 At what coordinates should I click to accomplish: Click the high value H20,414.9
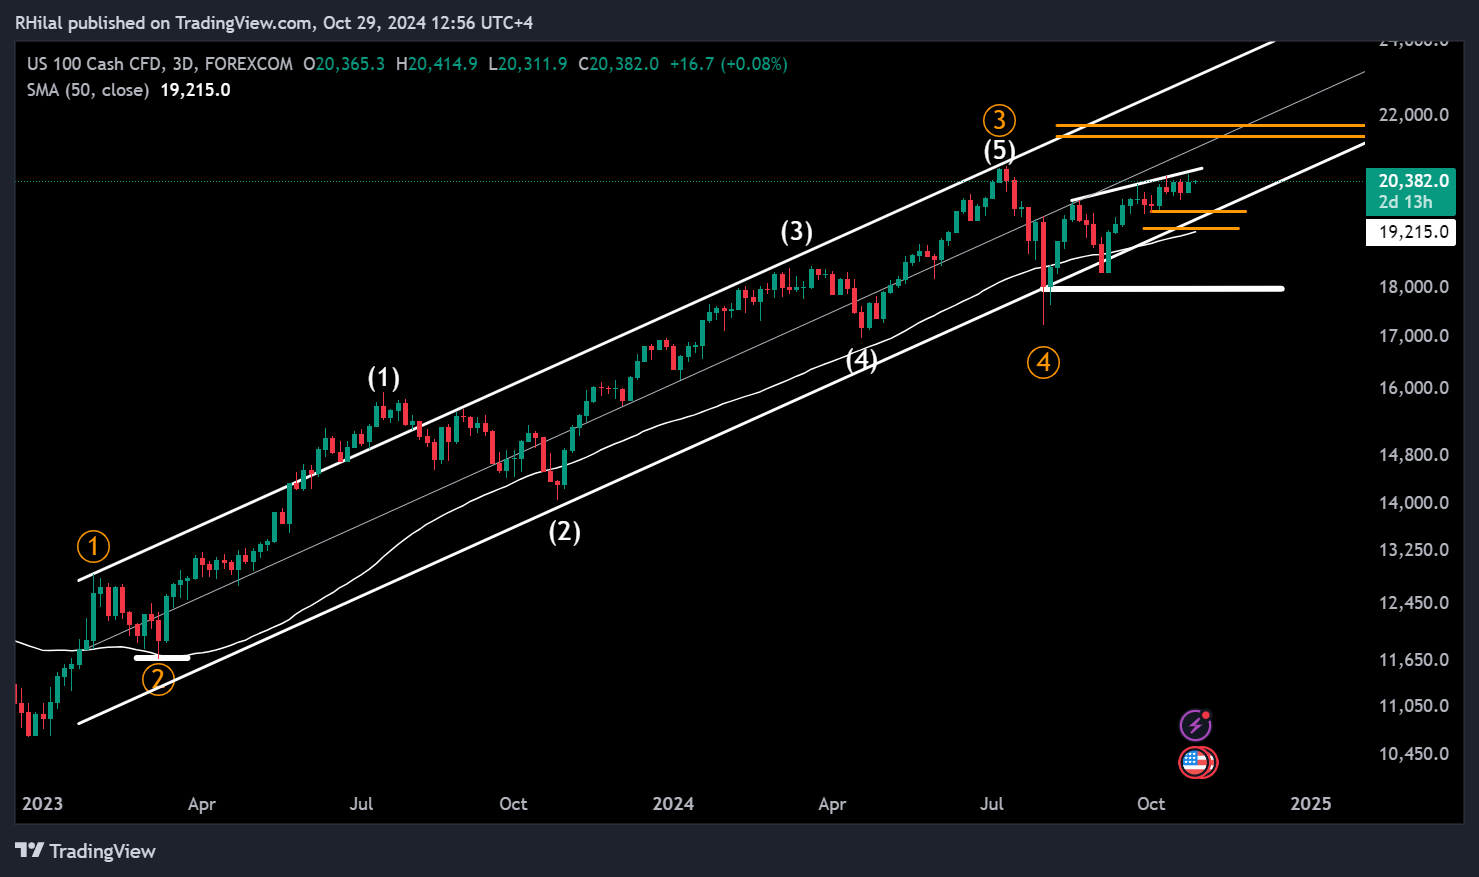click(436, 64)
